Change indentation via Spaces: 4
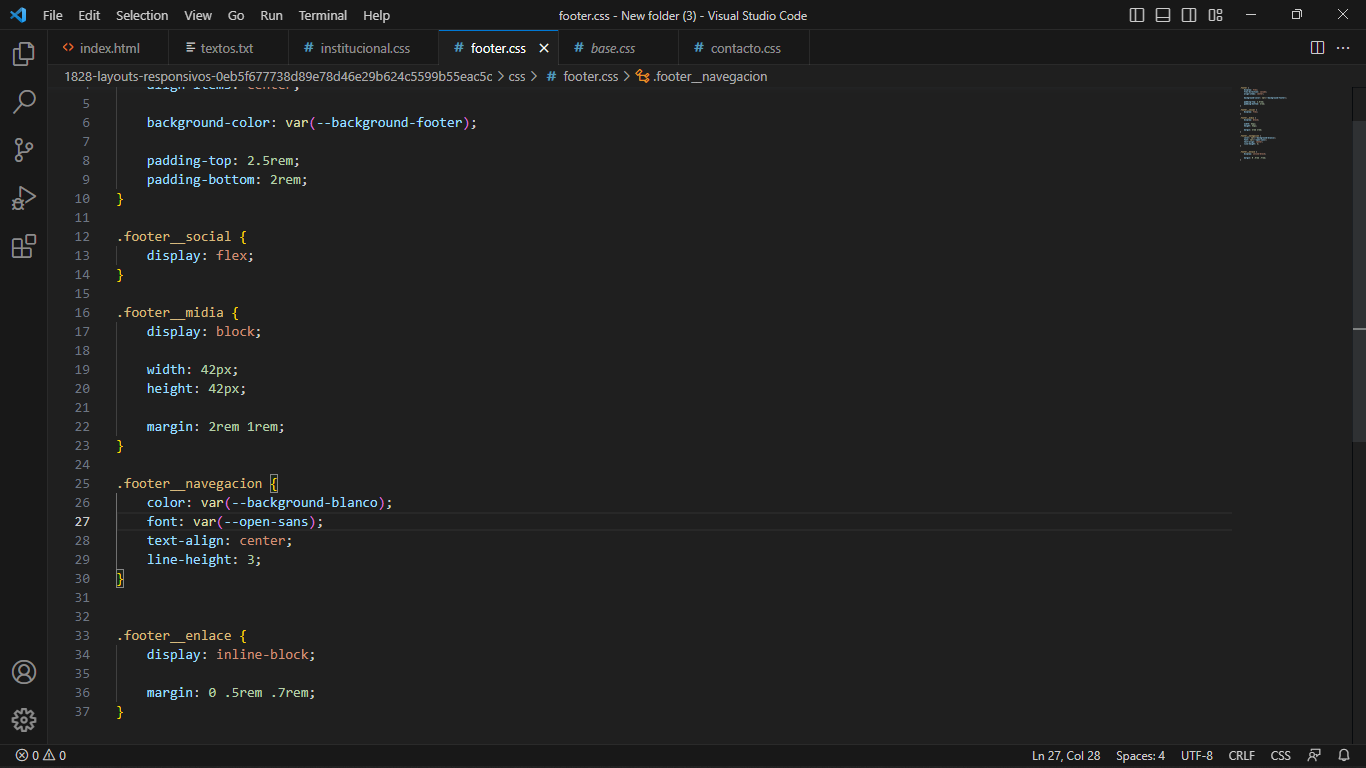 (x=1140, y=756)
